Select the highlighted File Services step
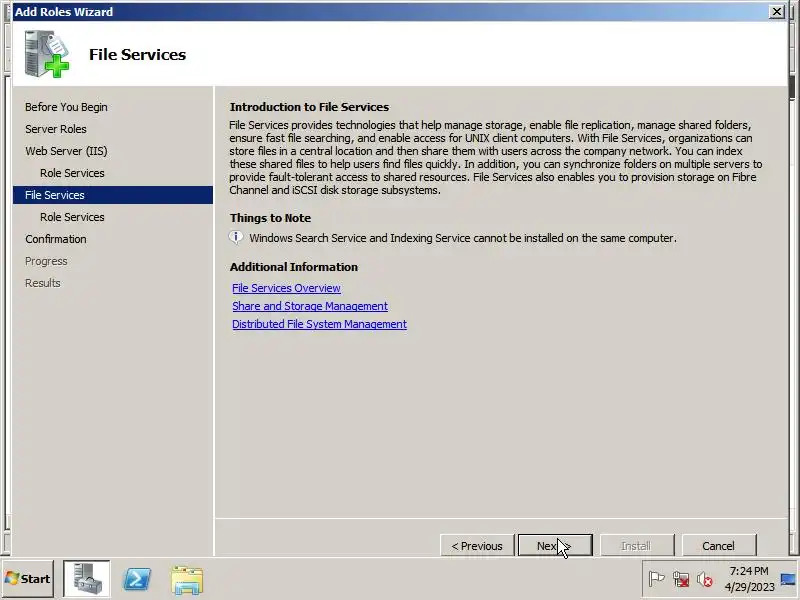This screenshot has width=800, height=600. click(x=113, y=194)
